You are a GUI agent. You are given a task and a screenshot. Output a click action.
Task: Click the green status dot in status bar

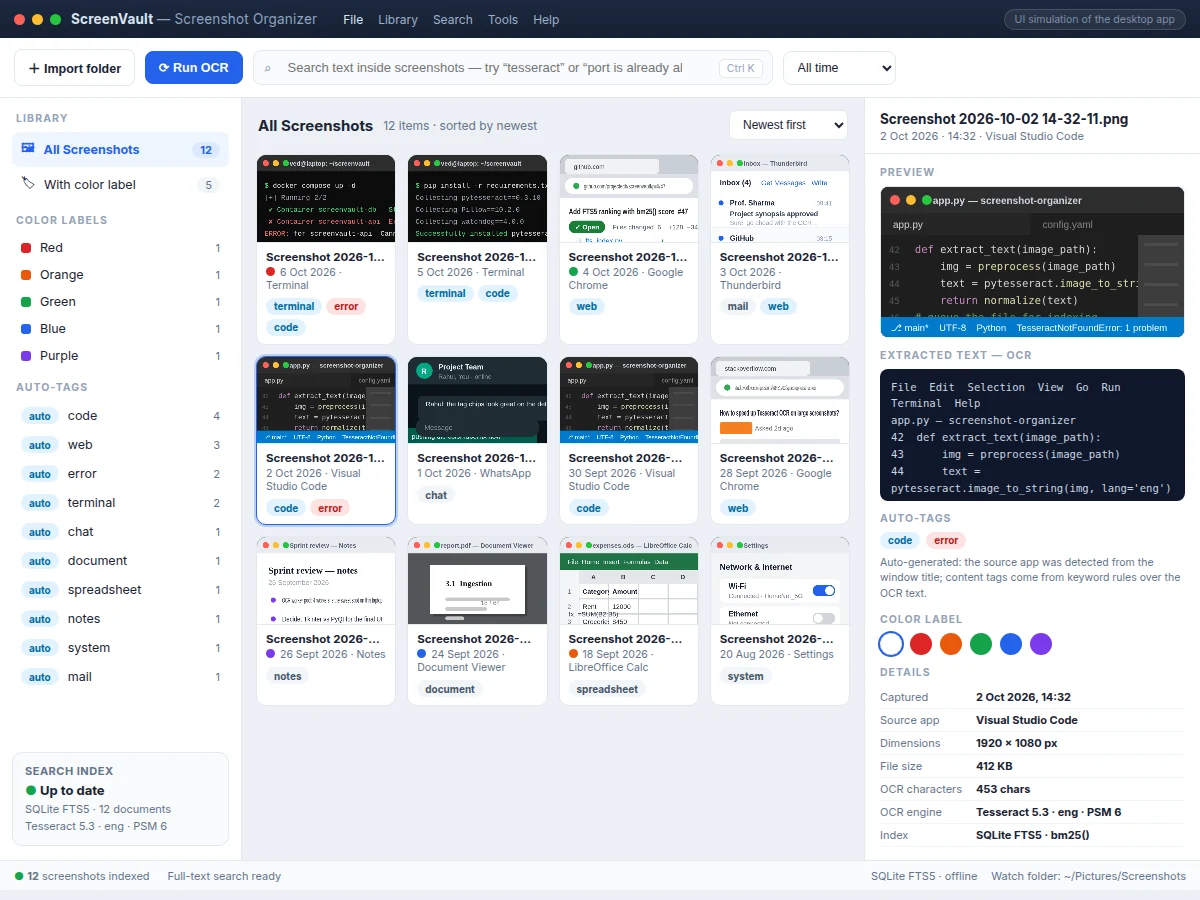point(19,876)
